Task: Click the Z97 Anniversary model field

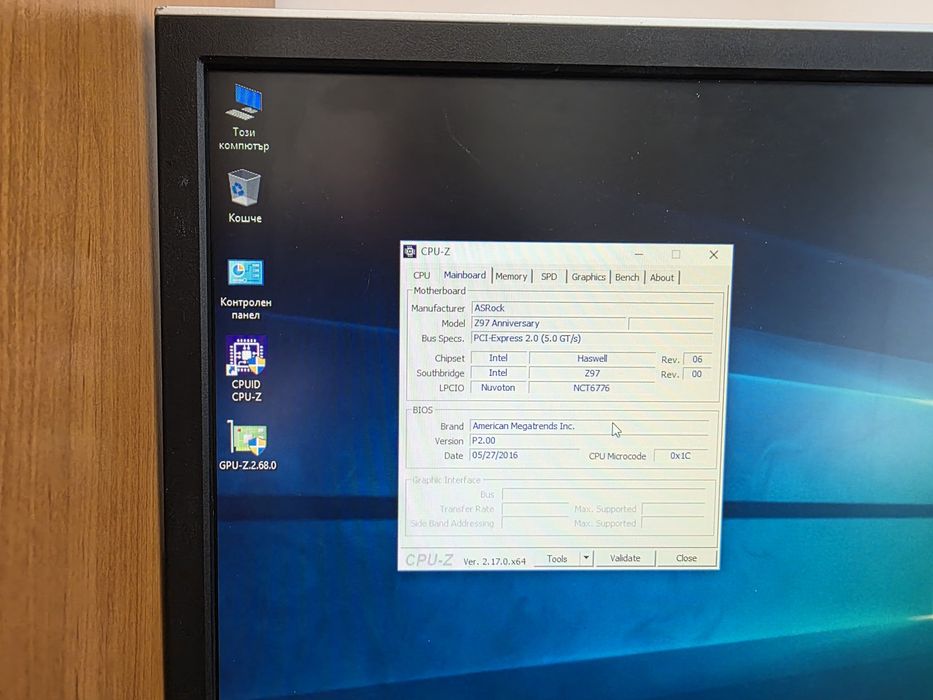Action: (549, 323)
